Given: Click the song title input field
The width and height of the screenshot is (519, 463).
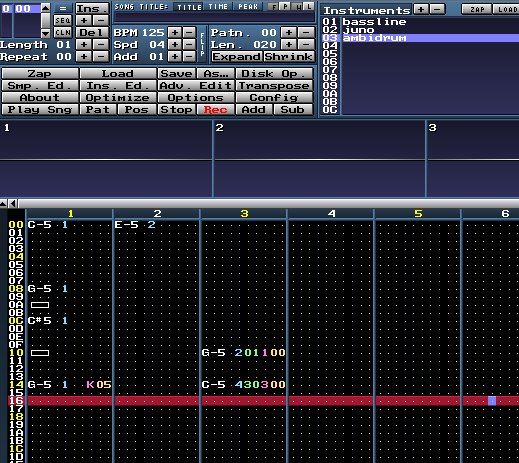Looking at the screenshot, I should [214, 17].
